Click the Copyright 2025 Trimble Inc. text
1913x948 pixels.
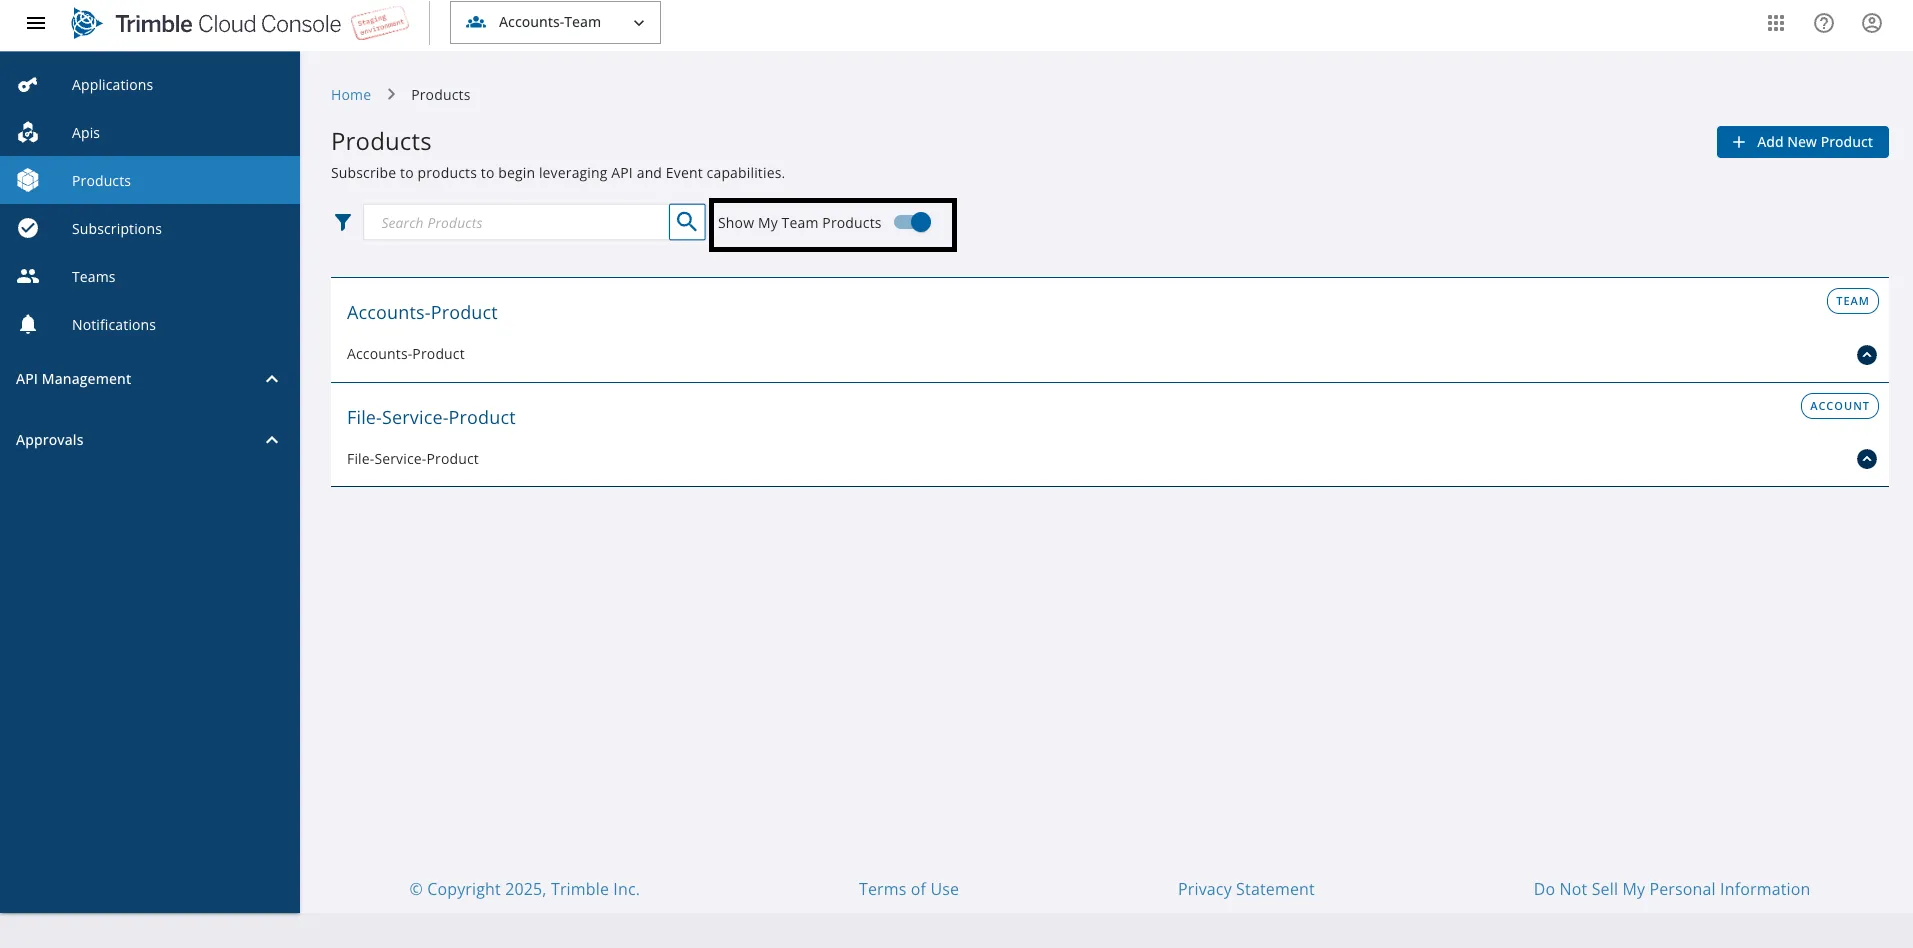pyautogui.click(x=524, y=889)
